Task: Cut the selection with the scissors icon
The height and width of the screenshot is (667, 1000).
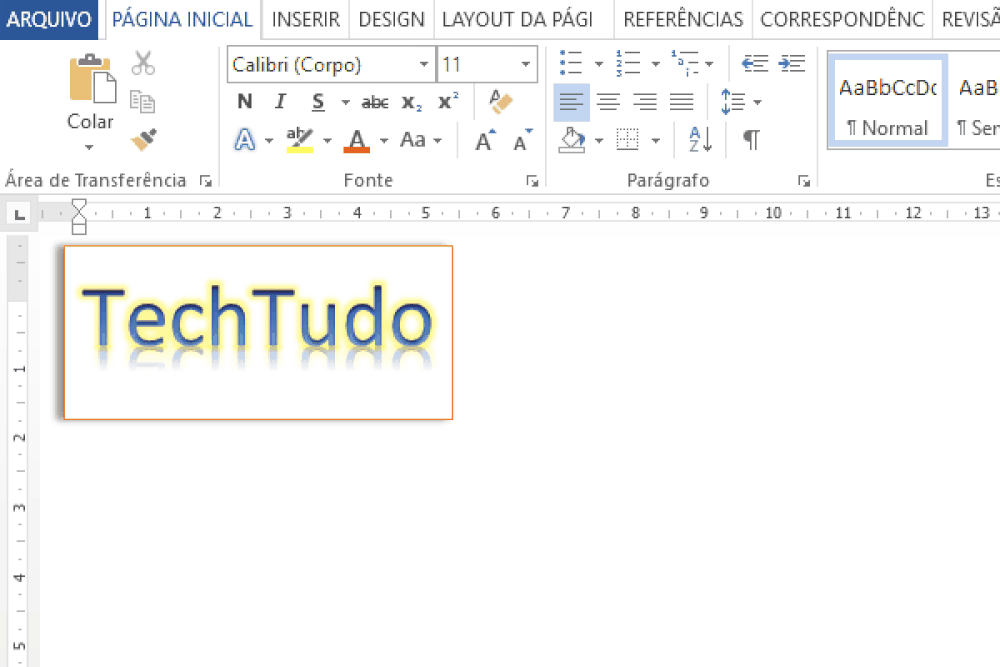Action: click(143, 63)
